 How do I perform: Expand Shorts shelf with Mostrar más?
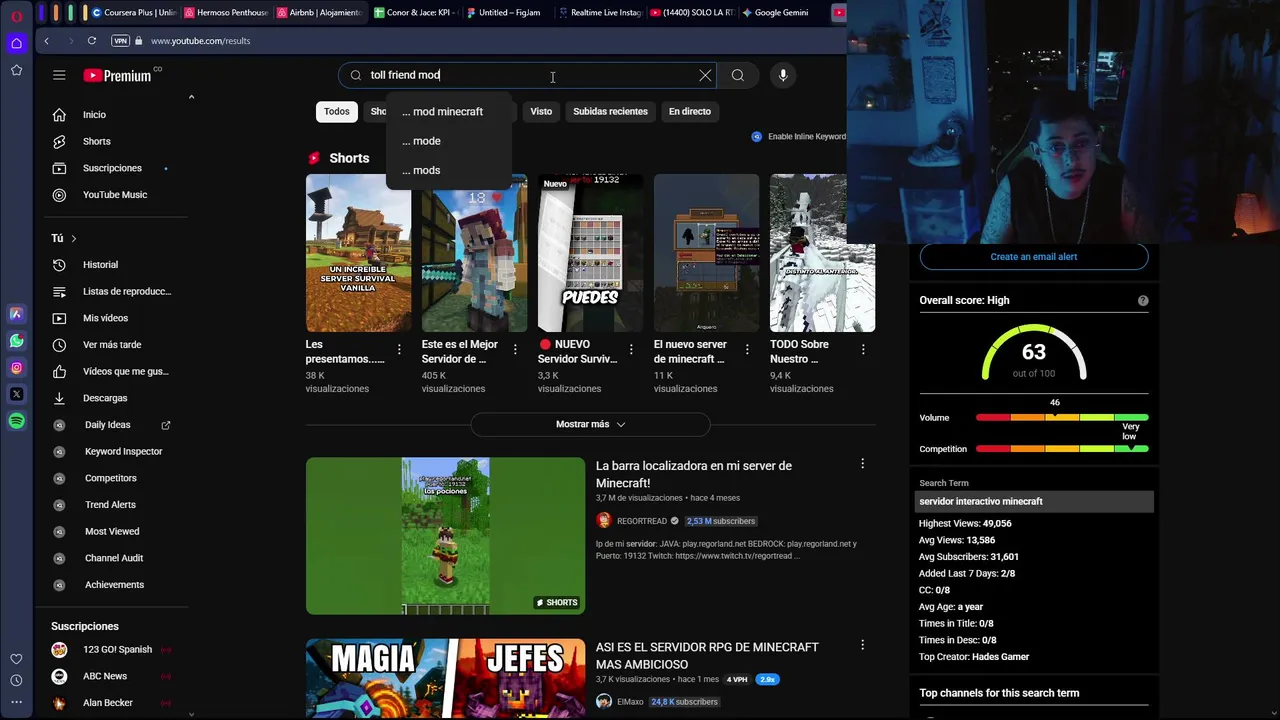(x=590, y=424)
